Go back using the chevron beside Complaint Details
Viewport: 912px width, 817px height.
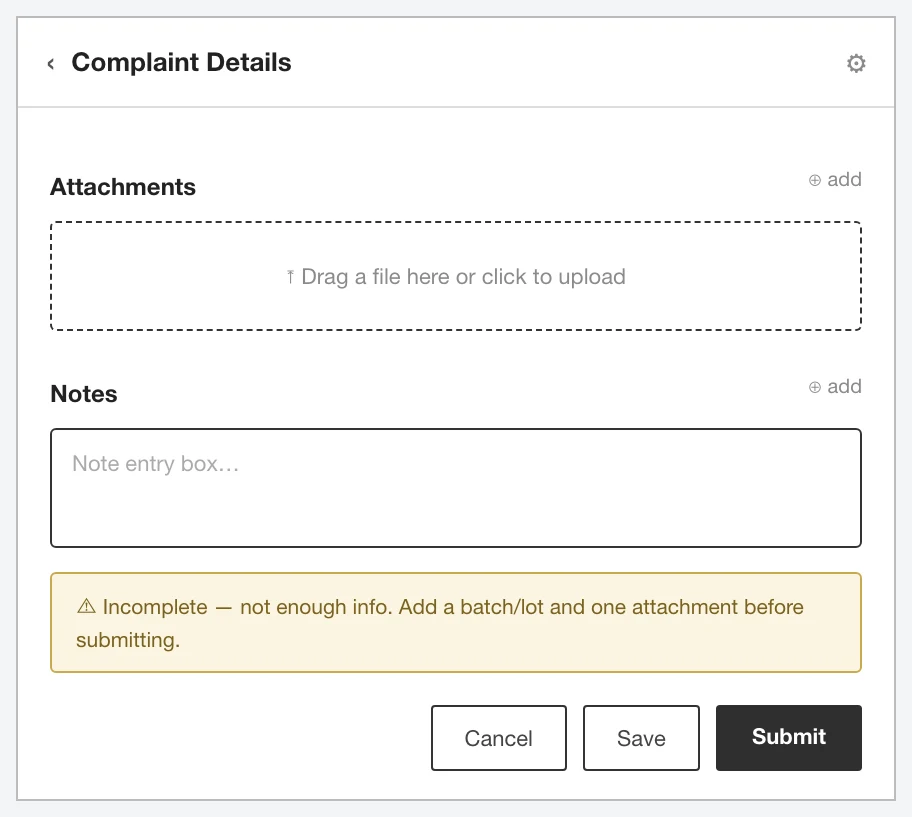[51, 63]
